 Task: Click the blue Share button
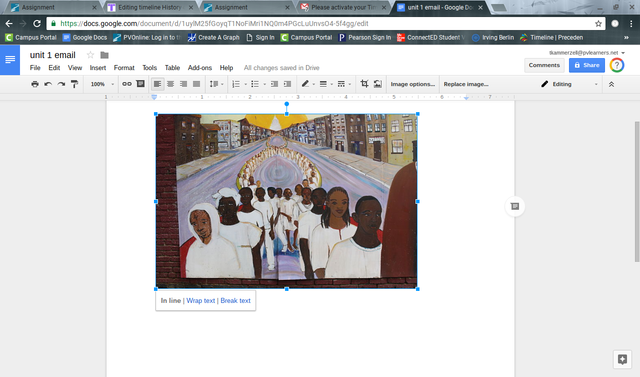[x=587, y=65]
